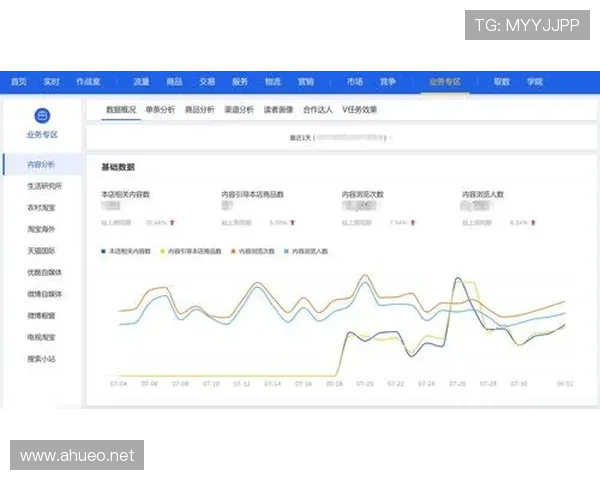Open 营销 in the top navigation
Image resolution: width=600 pixels, height=480 pixels.
click(306, 82)
